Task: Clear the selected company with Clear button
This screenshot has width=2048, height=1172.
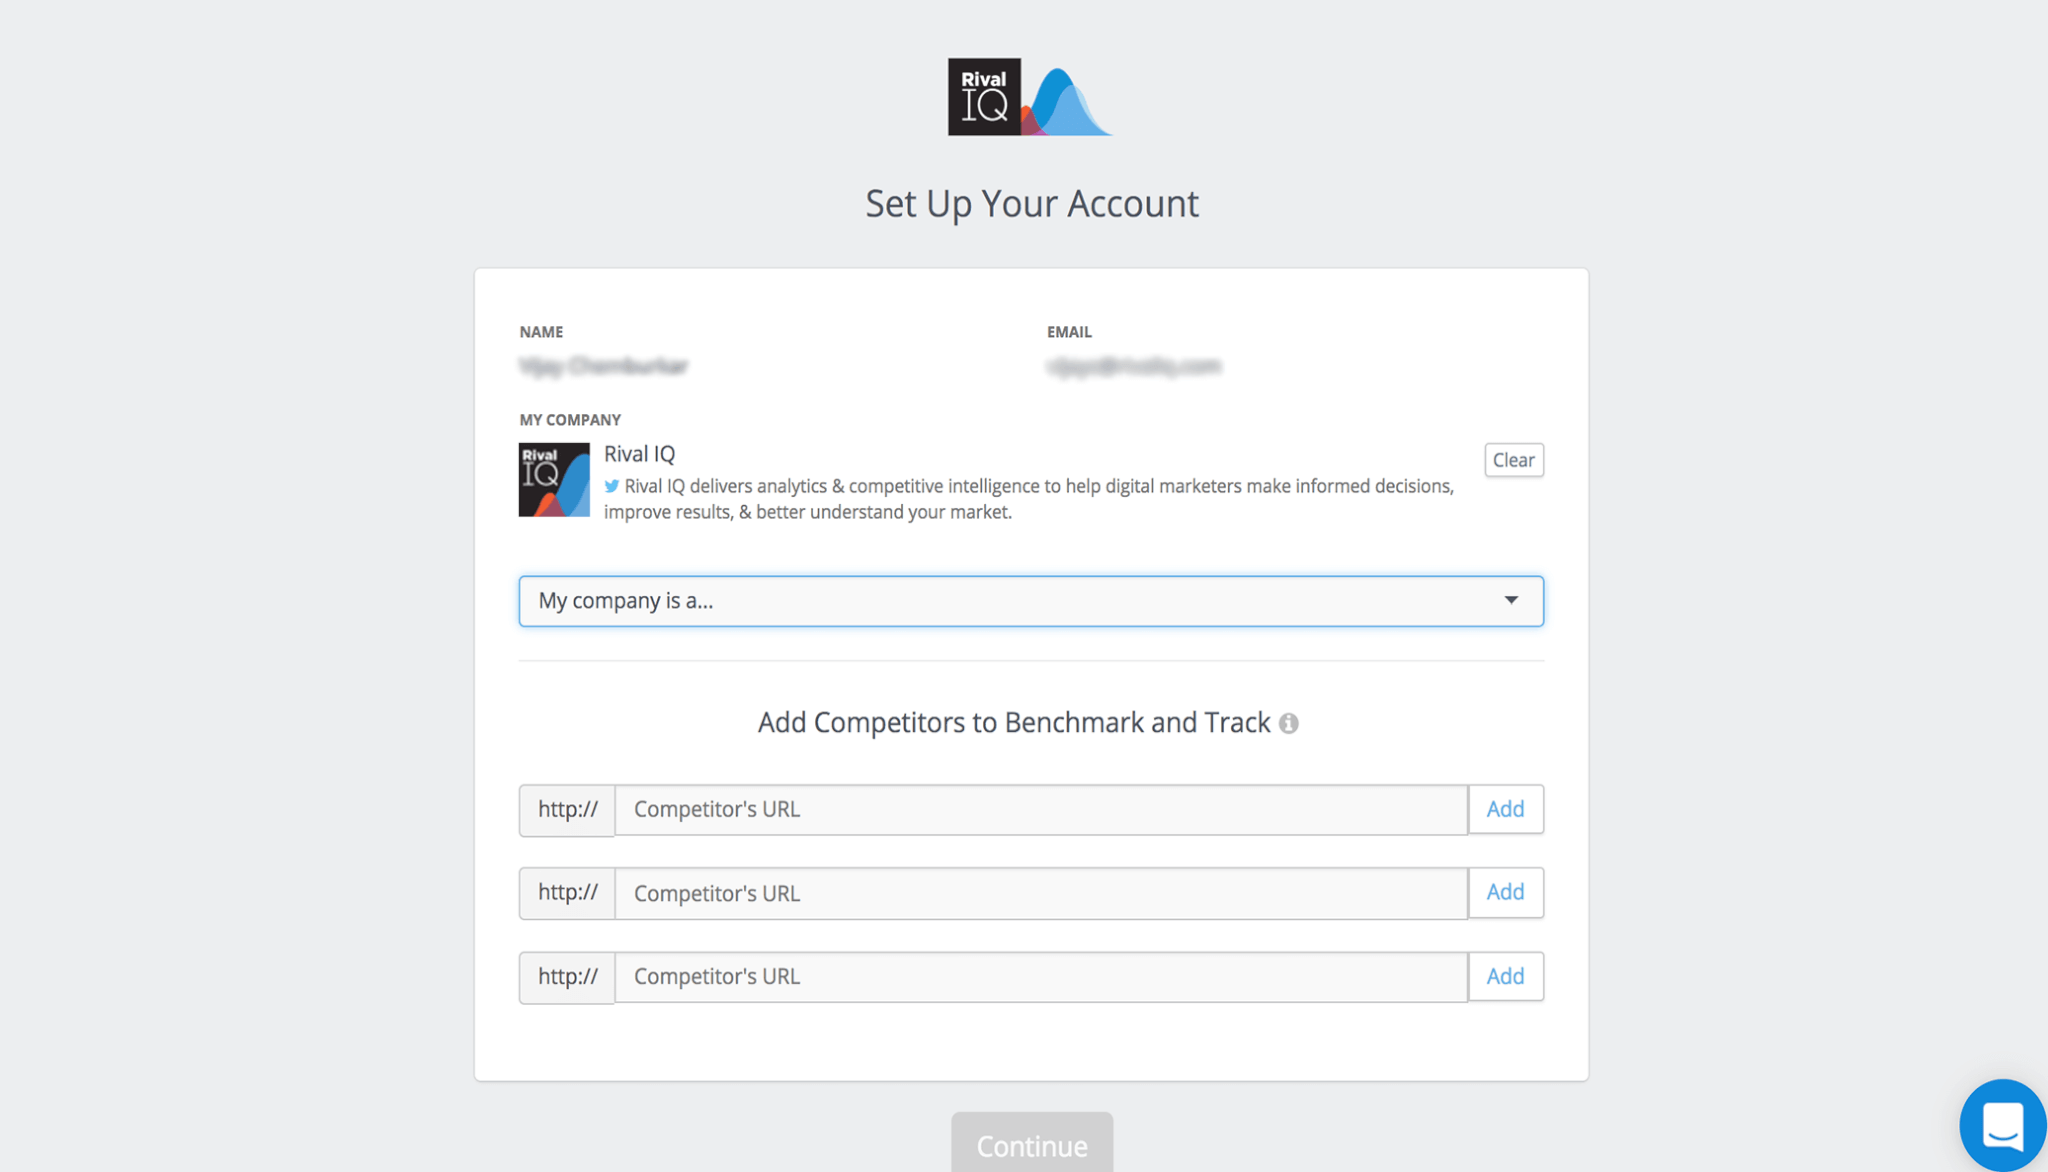Action: [1513, 460]
